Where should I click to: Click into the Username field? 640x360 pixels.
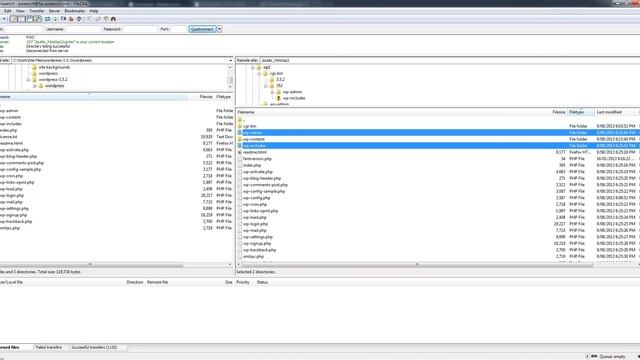[82, 29]
